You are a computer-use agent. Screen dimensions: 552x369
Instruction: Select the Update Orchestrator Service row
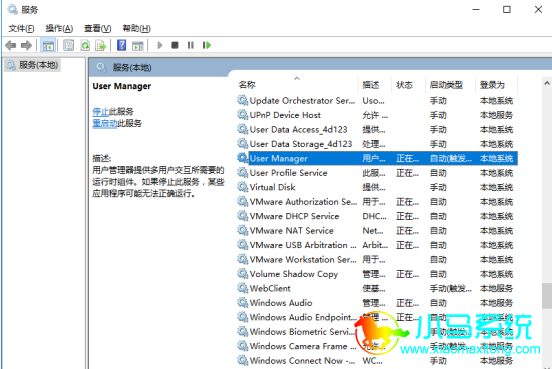tap(377, 101)
